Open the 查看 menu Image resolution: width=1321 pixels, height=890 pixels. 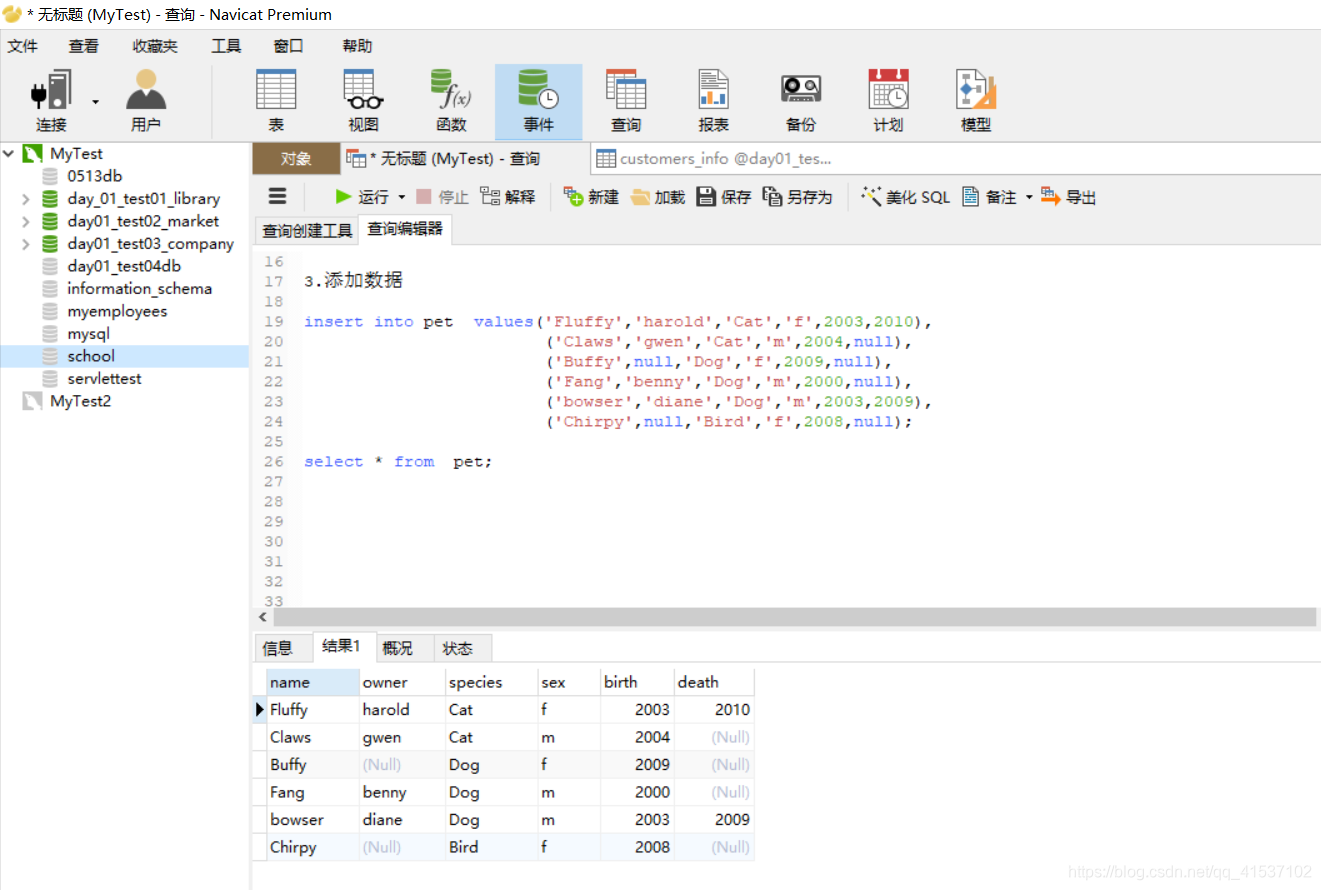[84, 46]
